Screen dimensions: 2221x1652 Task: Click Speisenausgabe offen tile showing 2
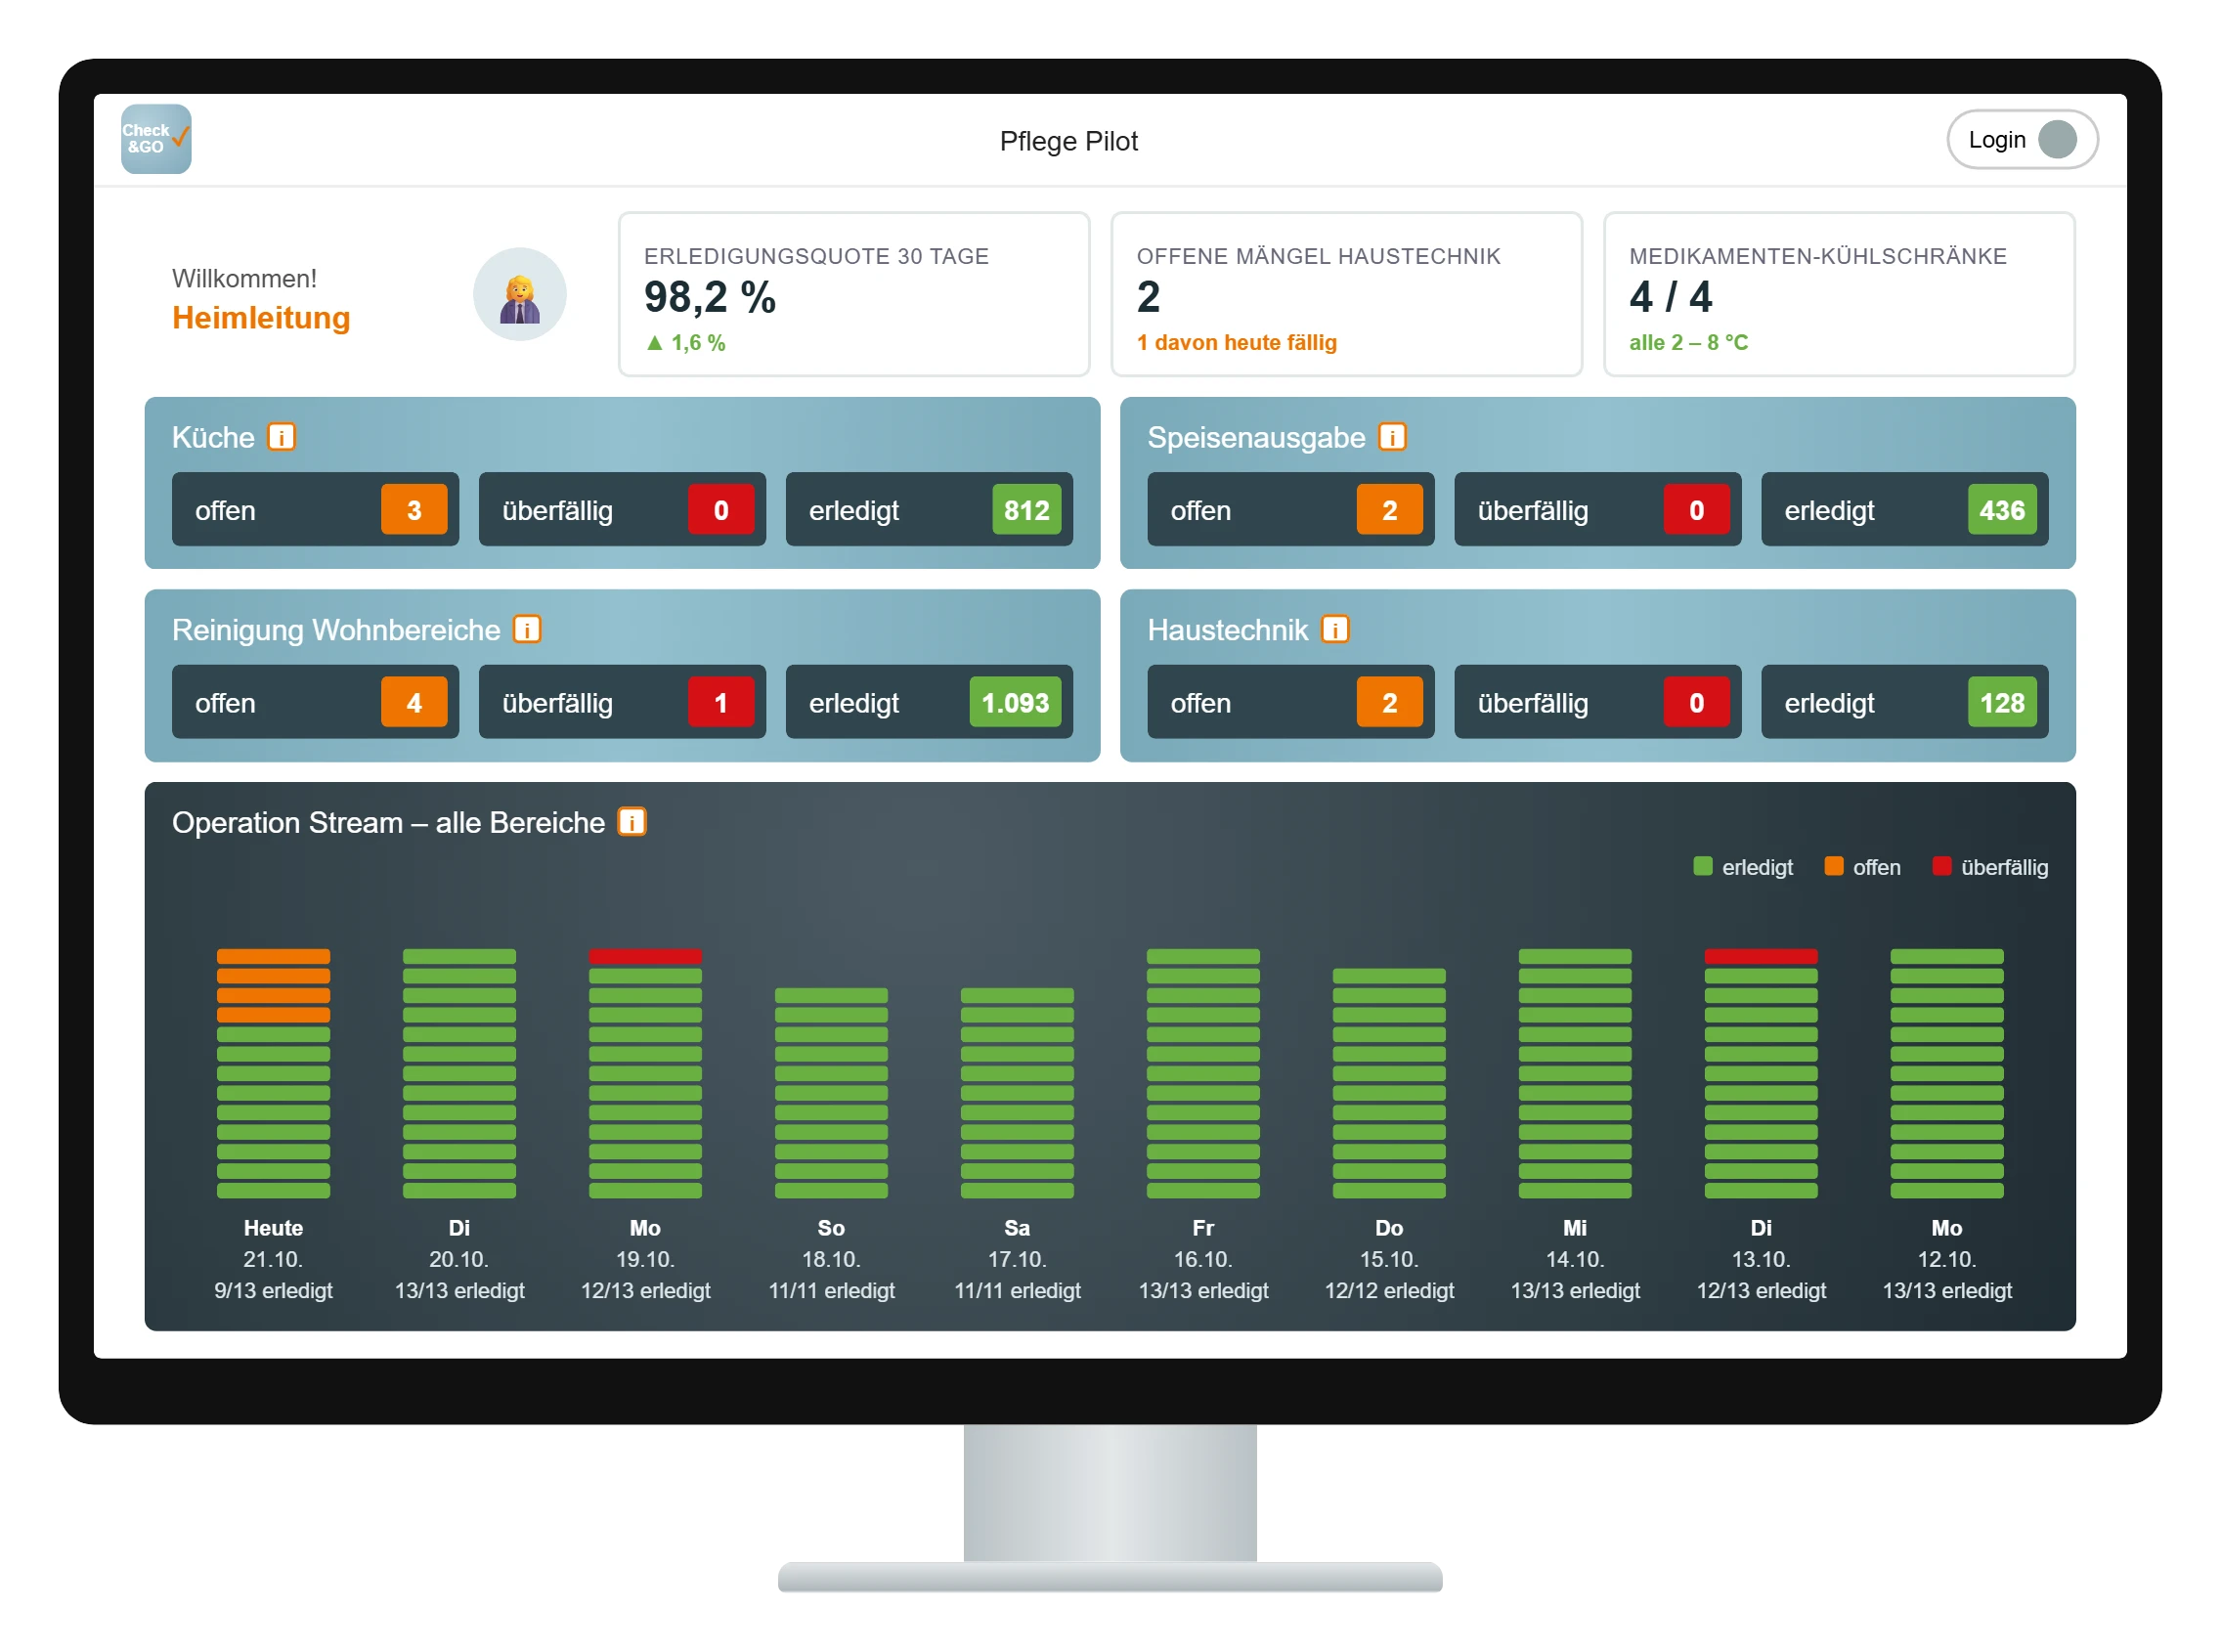1291,510
